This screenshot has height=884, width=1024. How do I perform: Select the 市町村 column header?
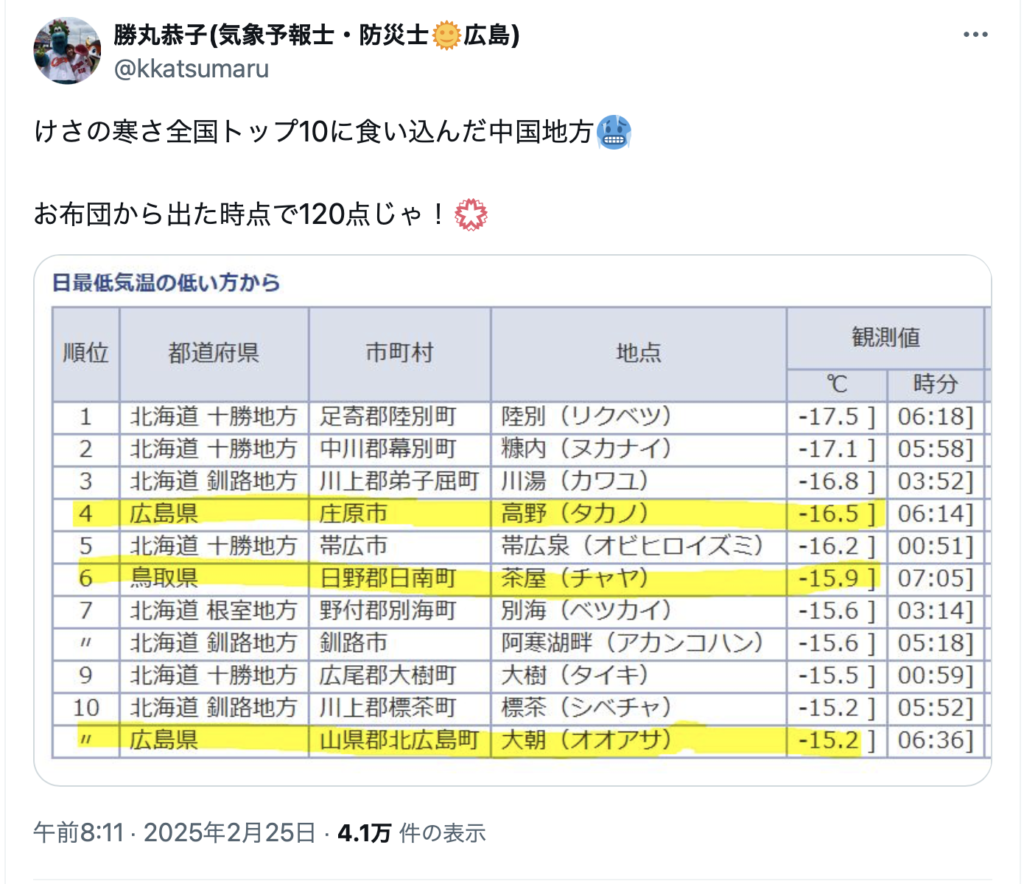(399, 353)
